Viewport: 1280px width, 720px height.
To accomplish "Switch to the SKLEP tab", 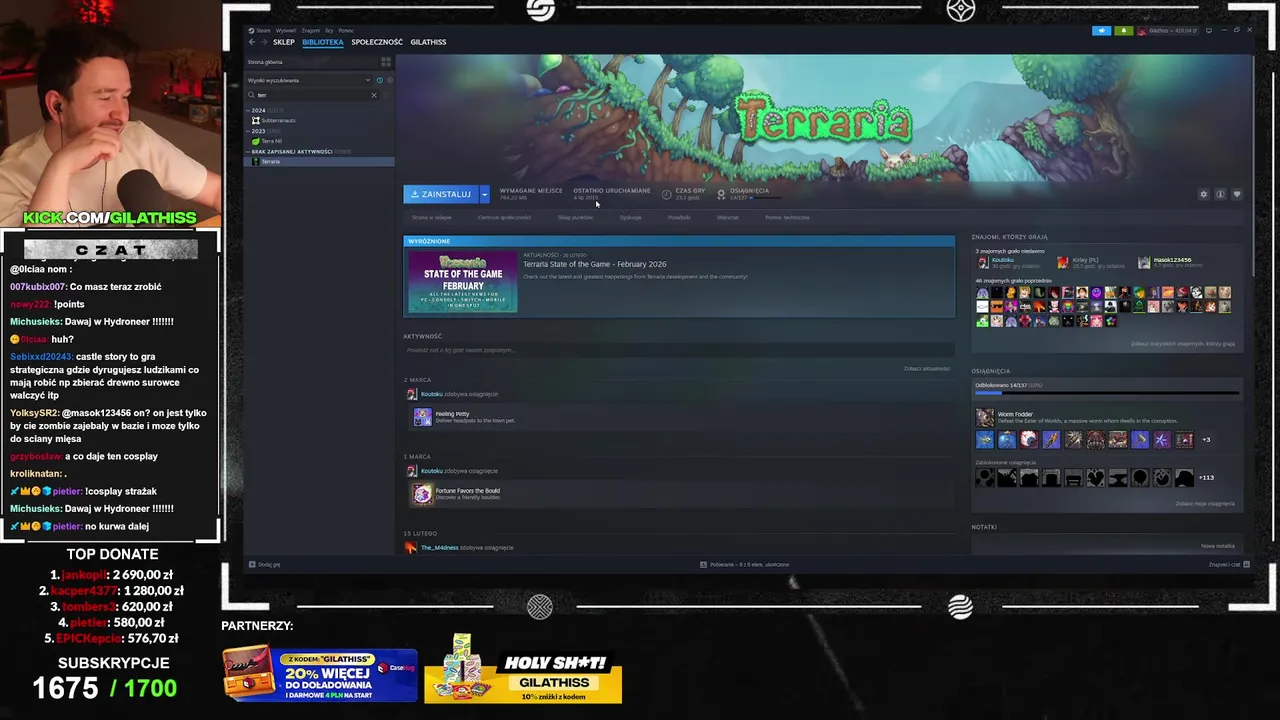I will [x=284, y=42].
